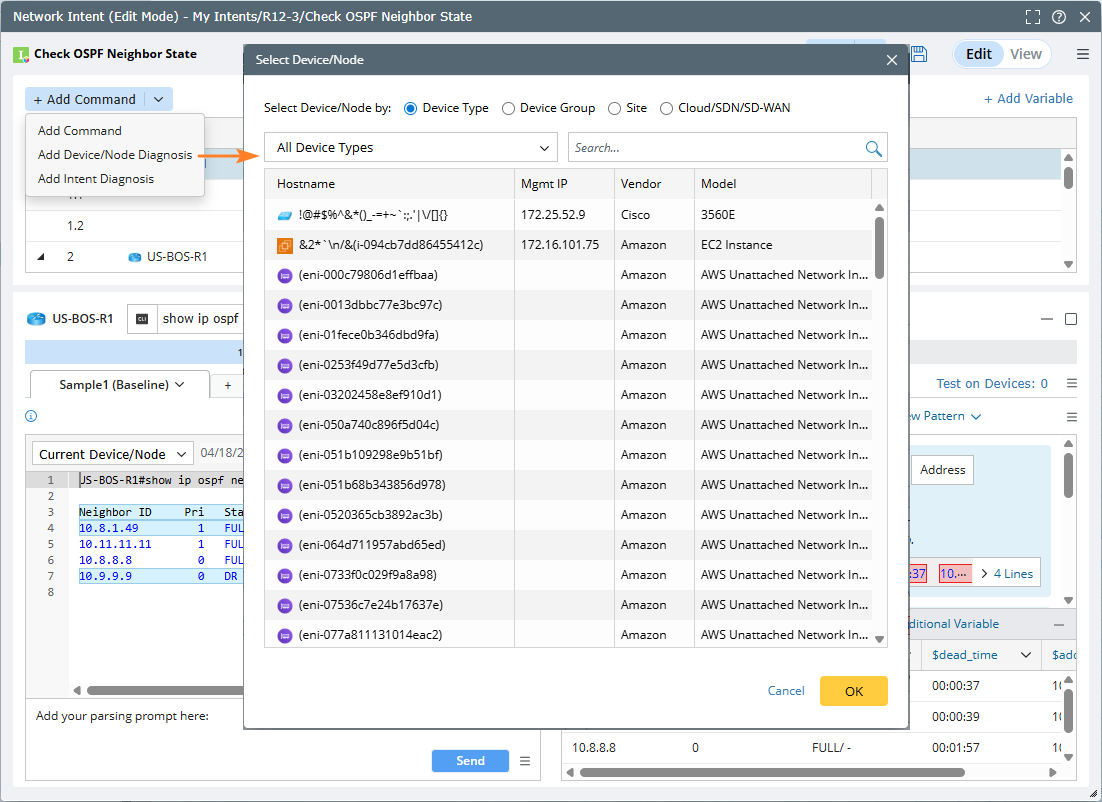
Task: Select the Site radio button
Action: (615, 108)
